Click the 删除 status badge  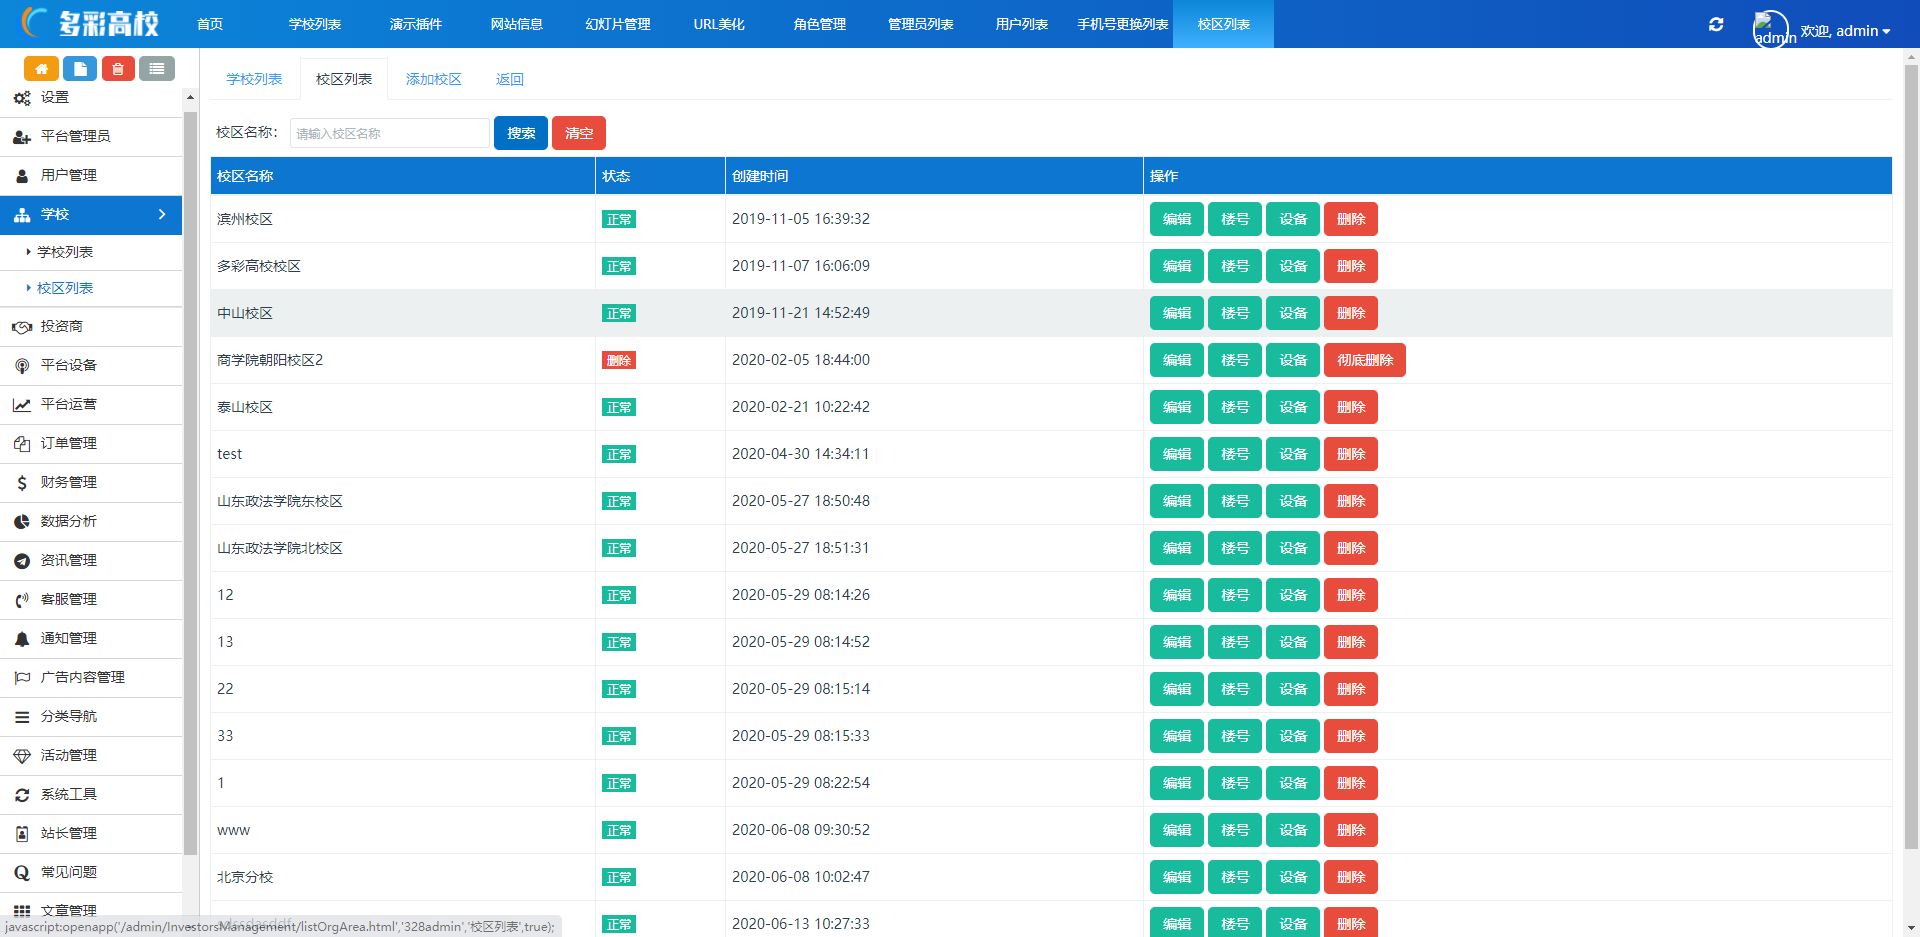coord(619,360)
